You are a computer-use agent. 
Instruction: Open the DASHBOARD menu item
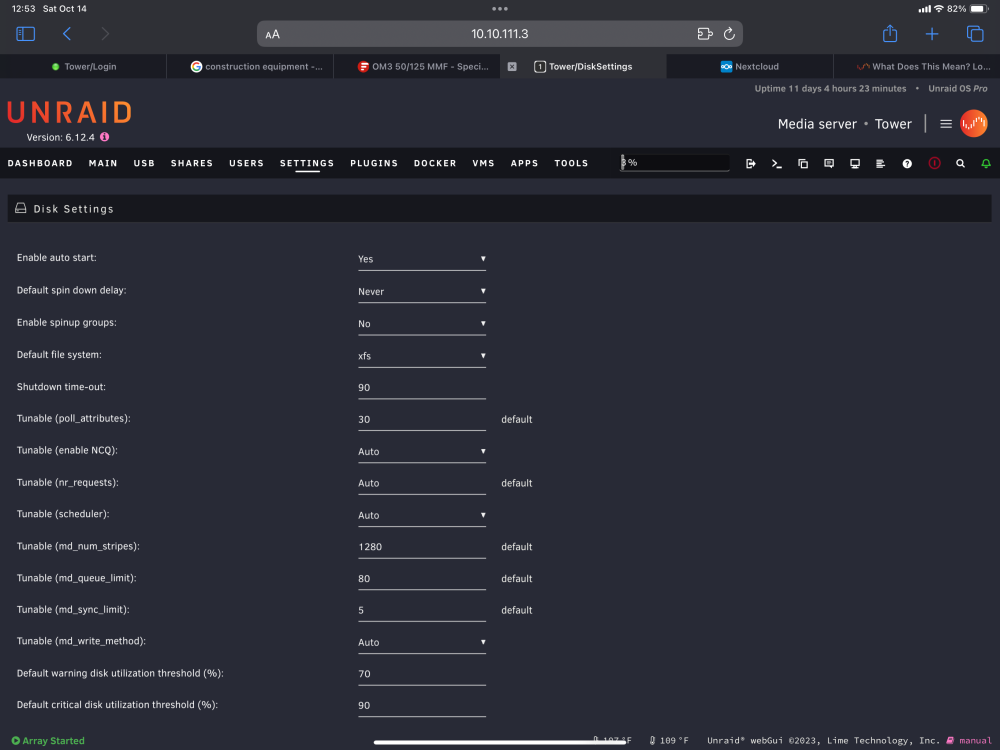pyautogui.click(x=40, y=163)
